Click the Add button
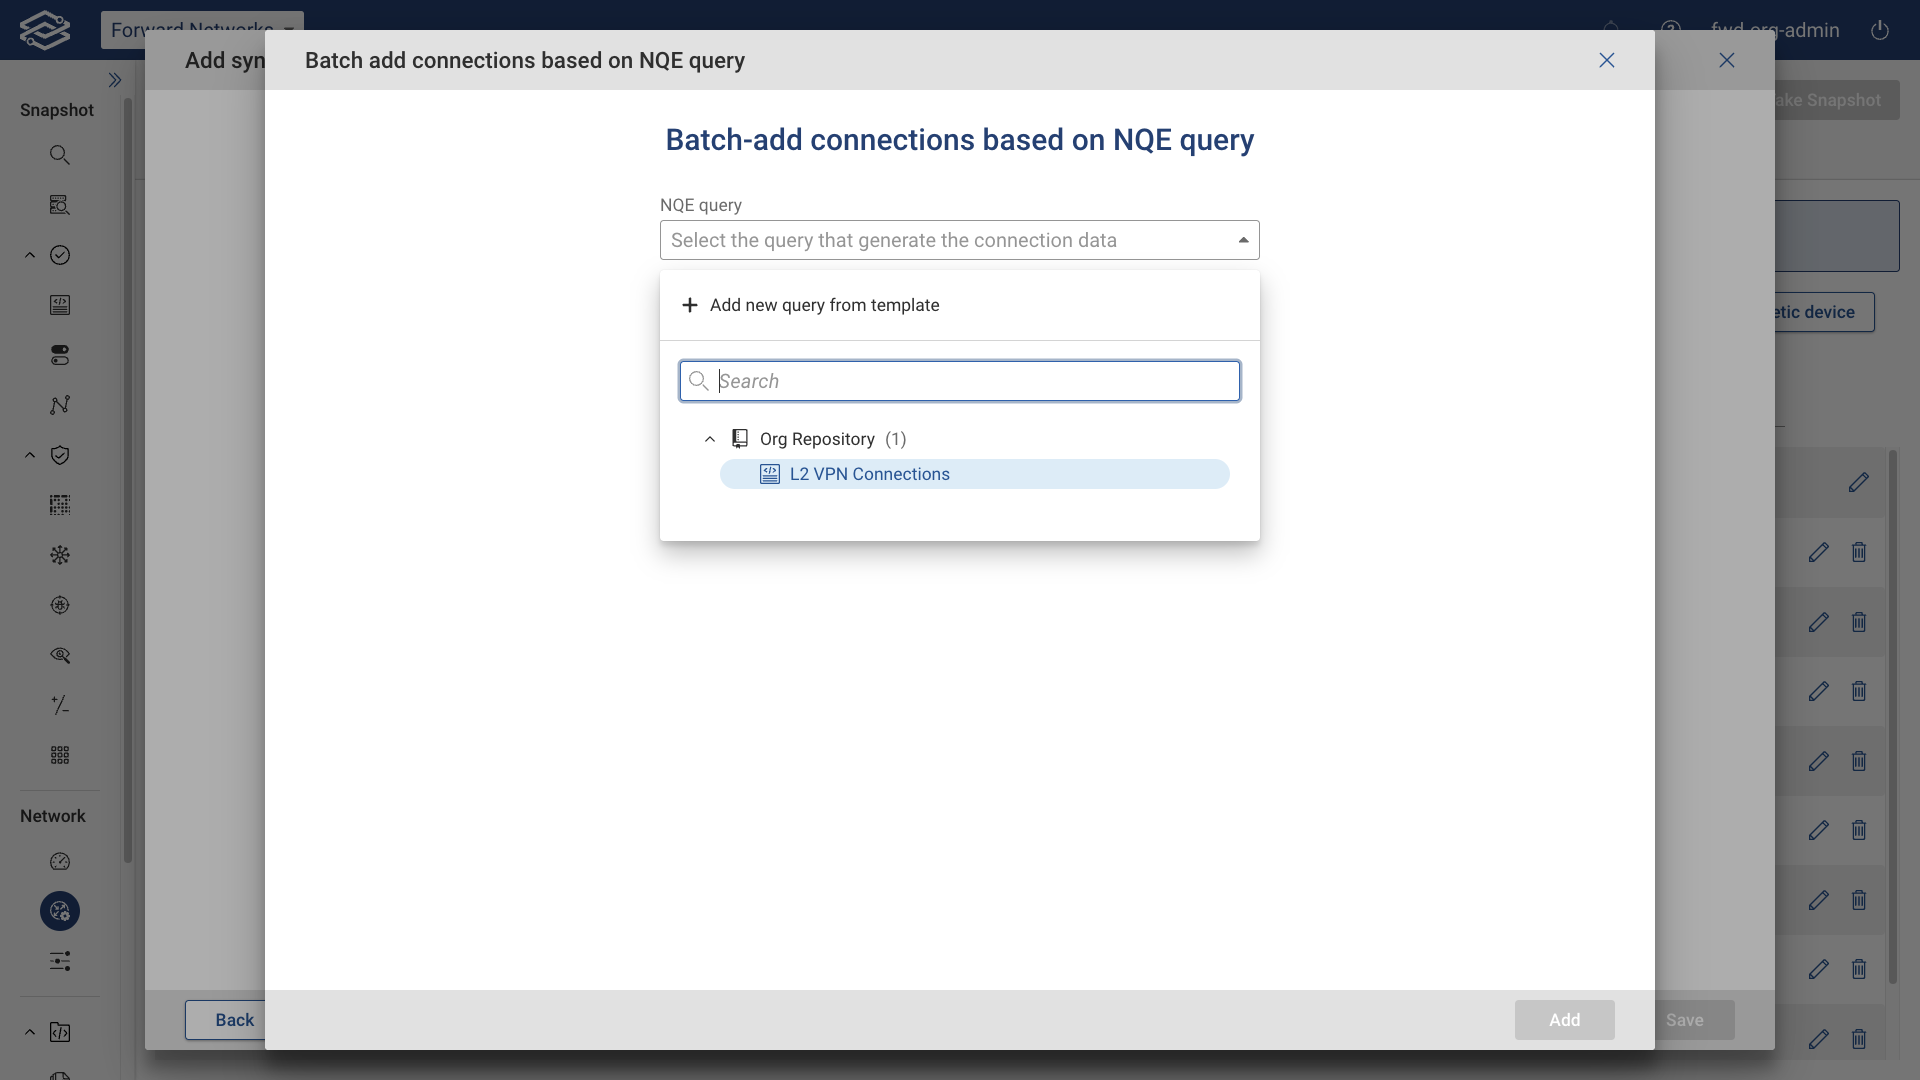 pos(1564,1019)
